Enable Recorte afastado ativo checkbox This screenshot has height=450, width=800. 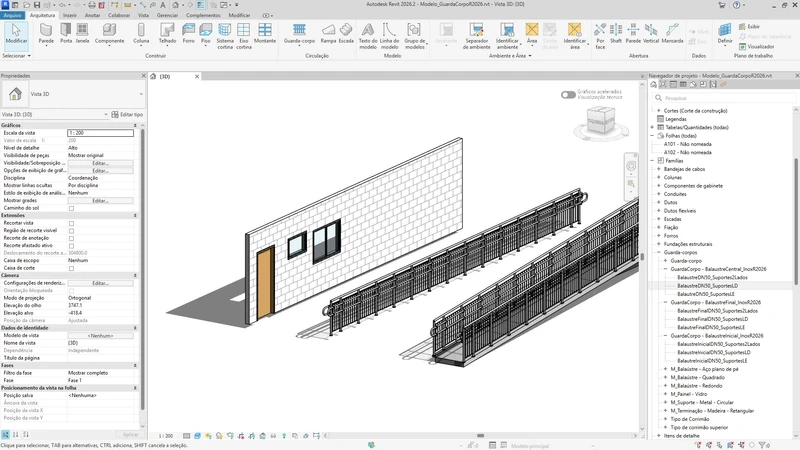[x=71, y=245]
